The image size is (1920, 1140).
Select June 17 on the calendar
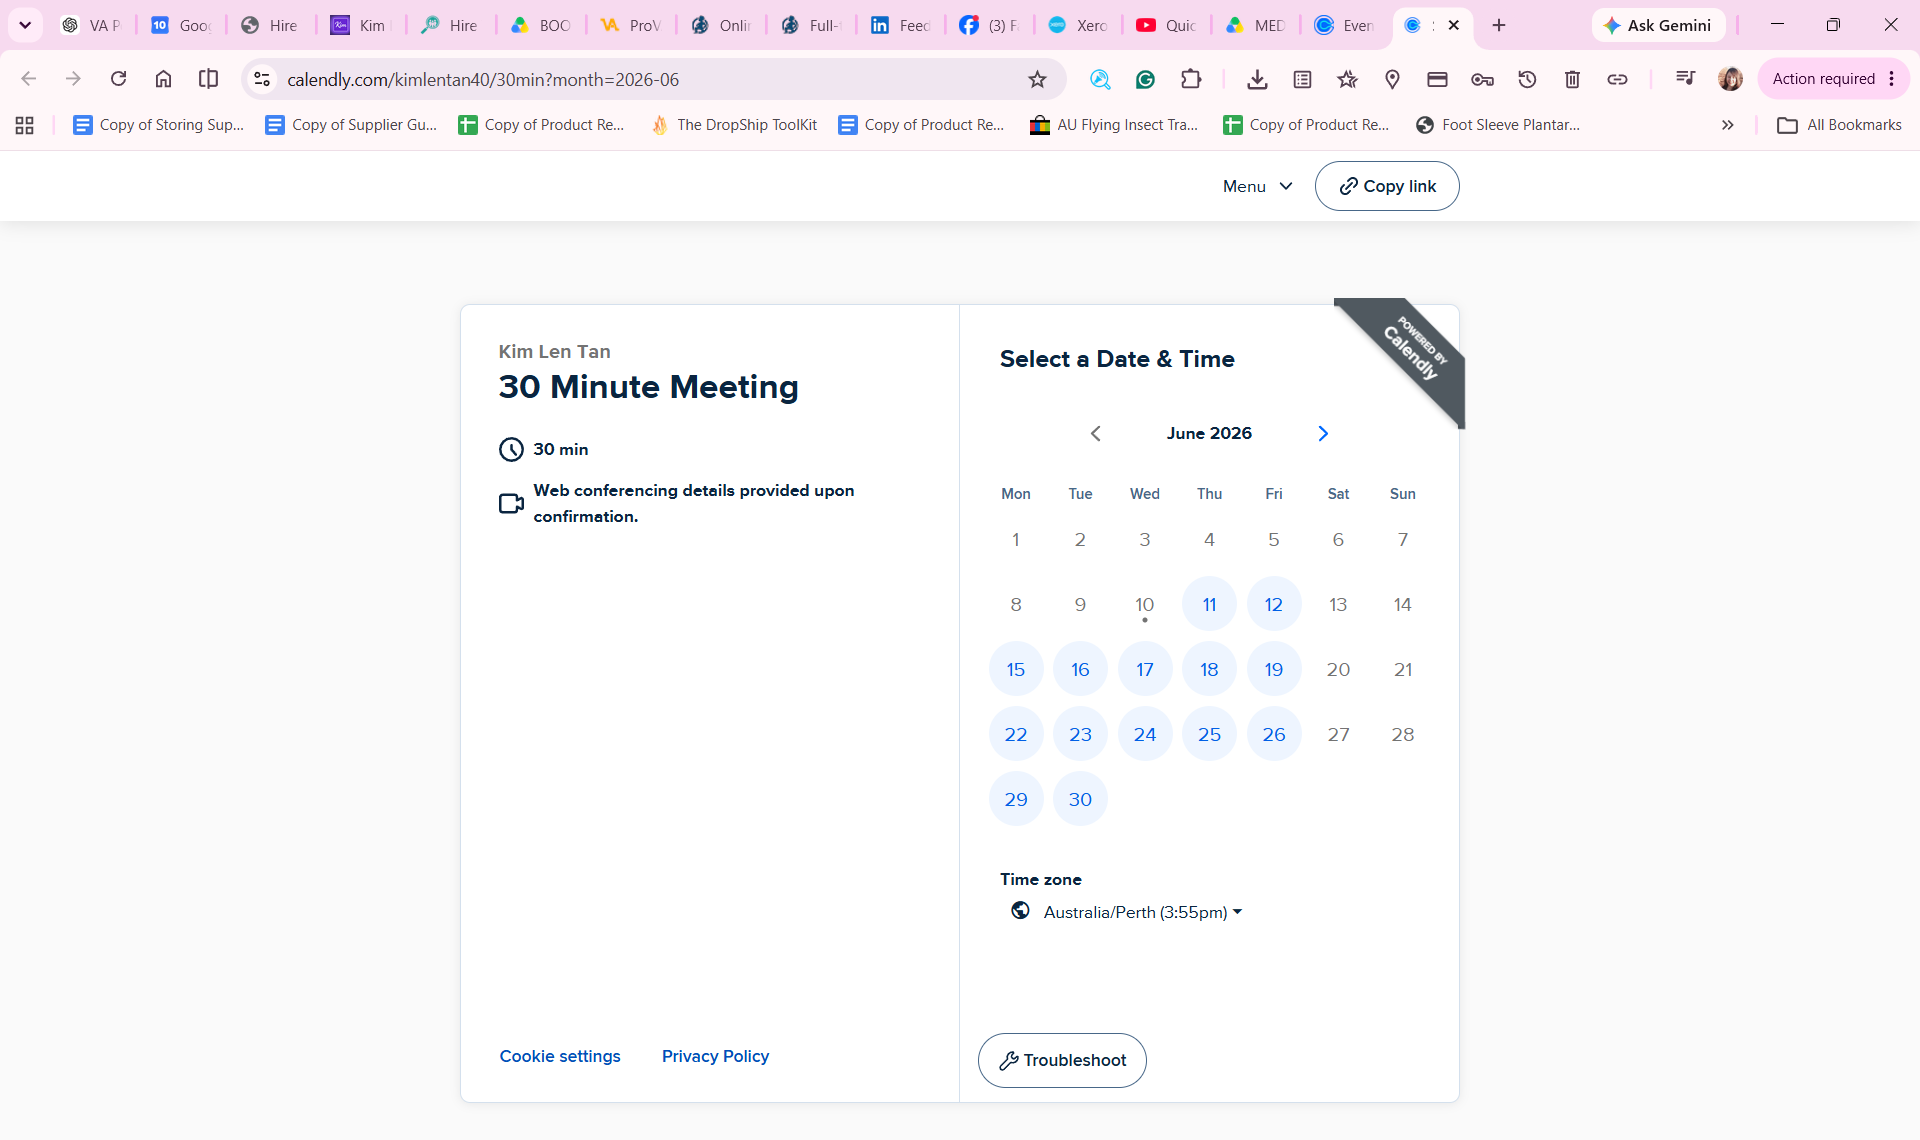click(x=1145, y=669)
